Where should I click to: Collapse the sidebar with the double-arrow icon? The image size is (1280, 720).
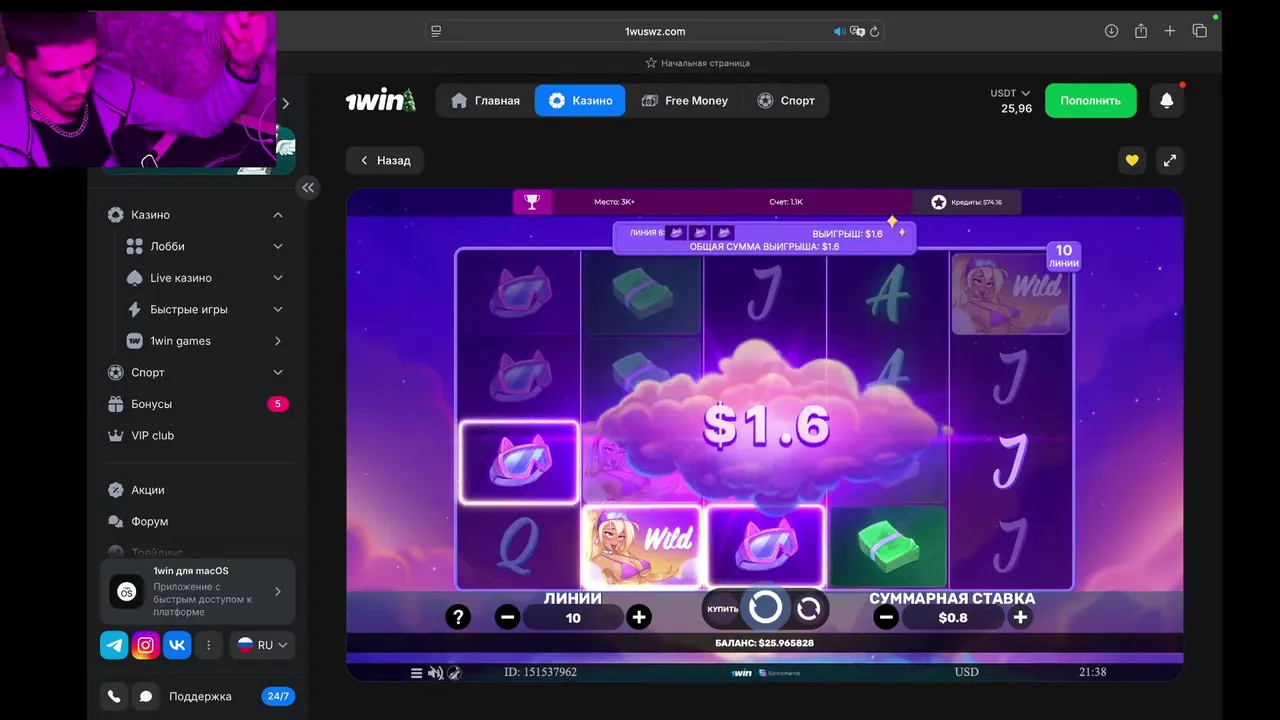(x=308, y=187)
